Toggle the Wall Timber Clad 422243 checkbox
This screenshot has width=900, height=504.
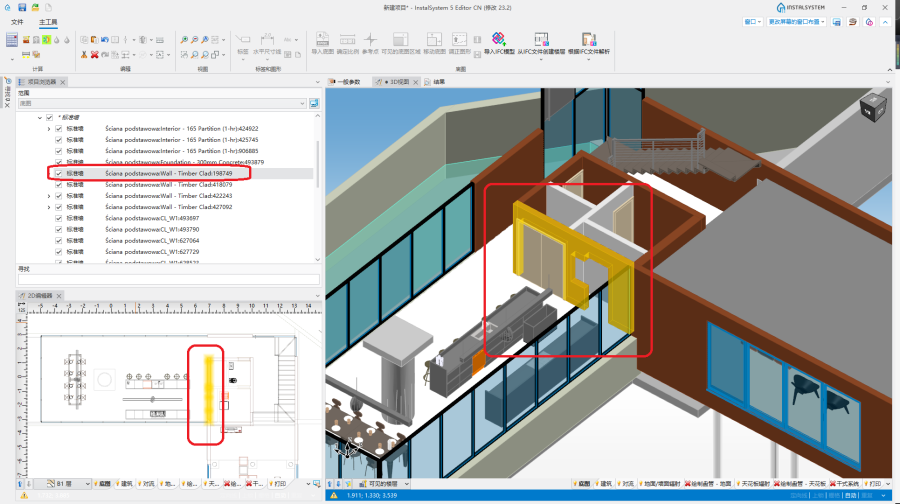[59, 196]
